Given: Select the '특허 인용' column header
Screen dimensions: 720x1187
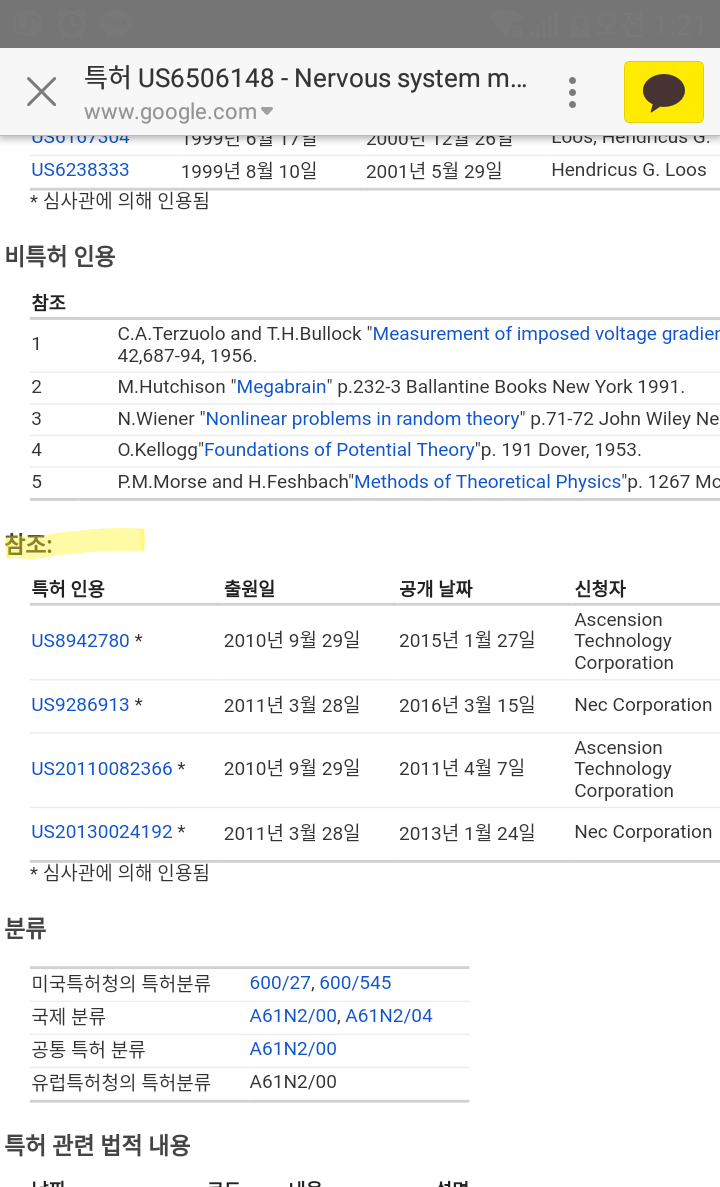Looking at the screenshot, I should pos(68,589).
